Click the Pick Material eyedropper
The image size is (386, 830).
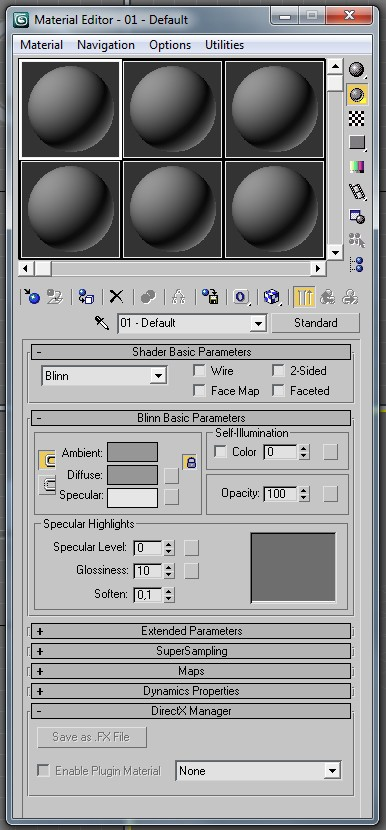(102, 322)
